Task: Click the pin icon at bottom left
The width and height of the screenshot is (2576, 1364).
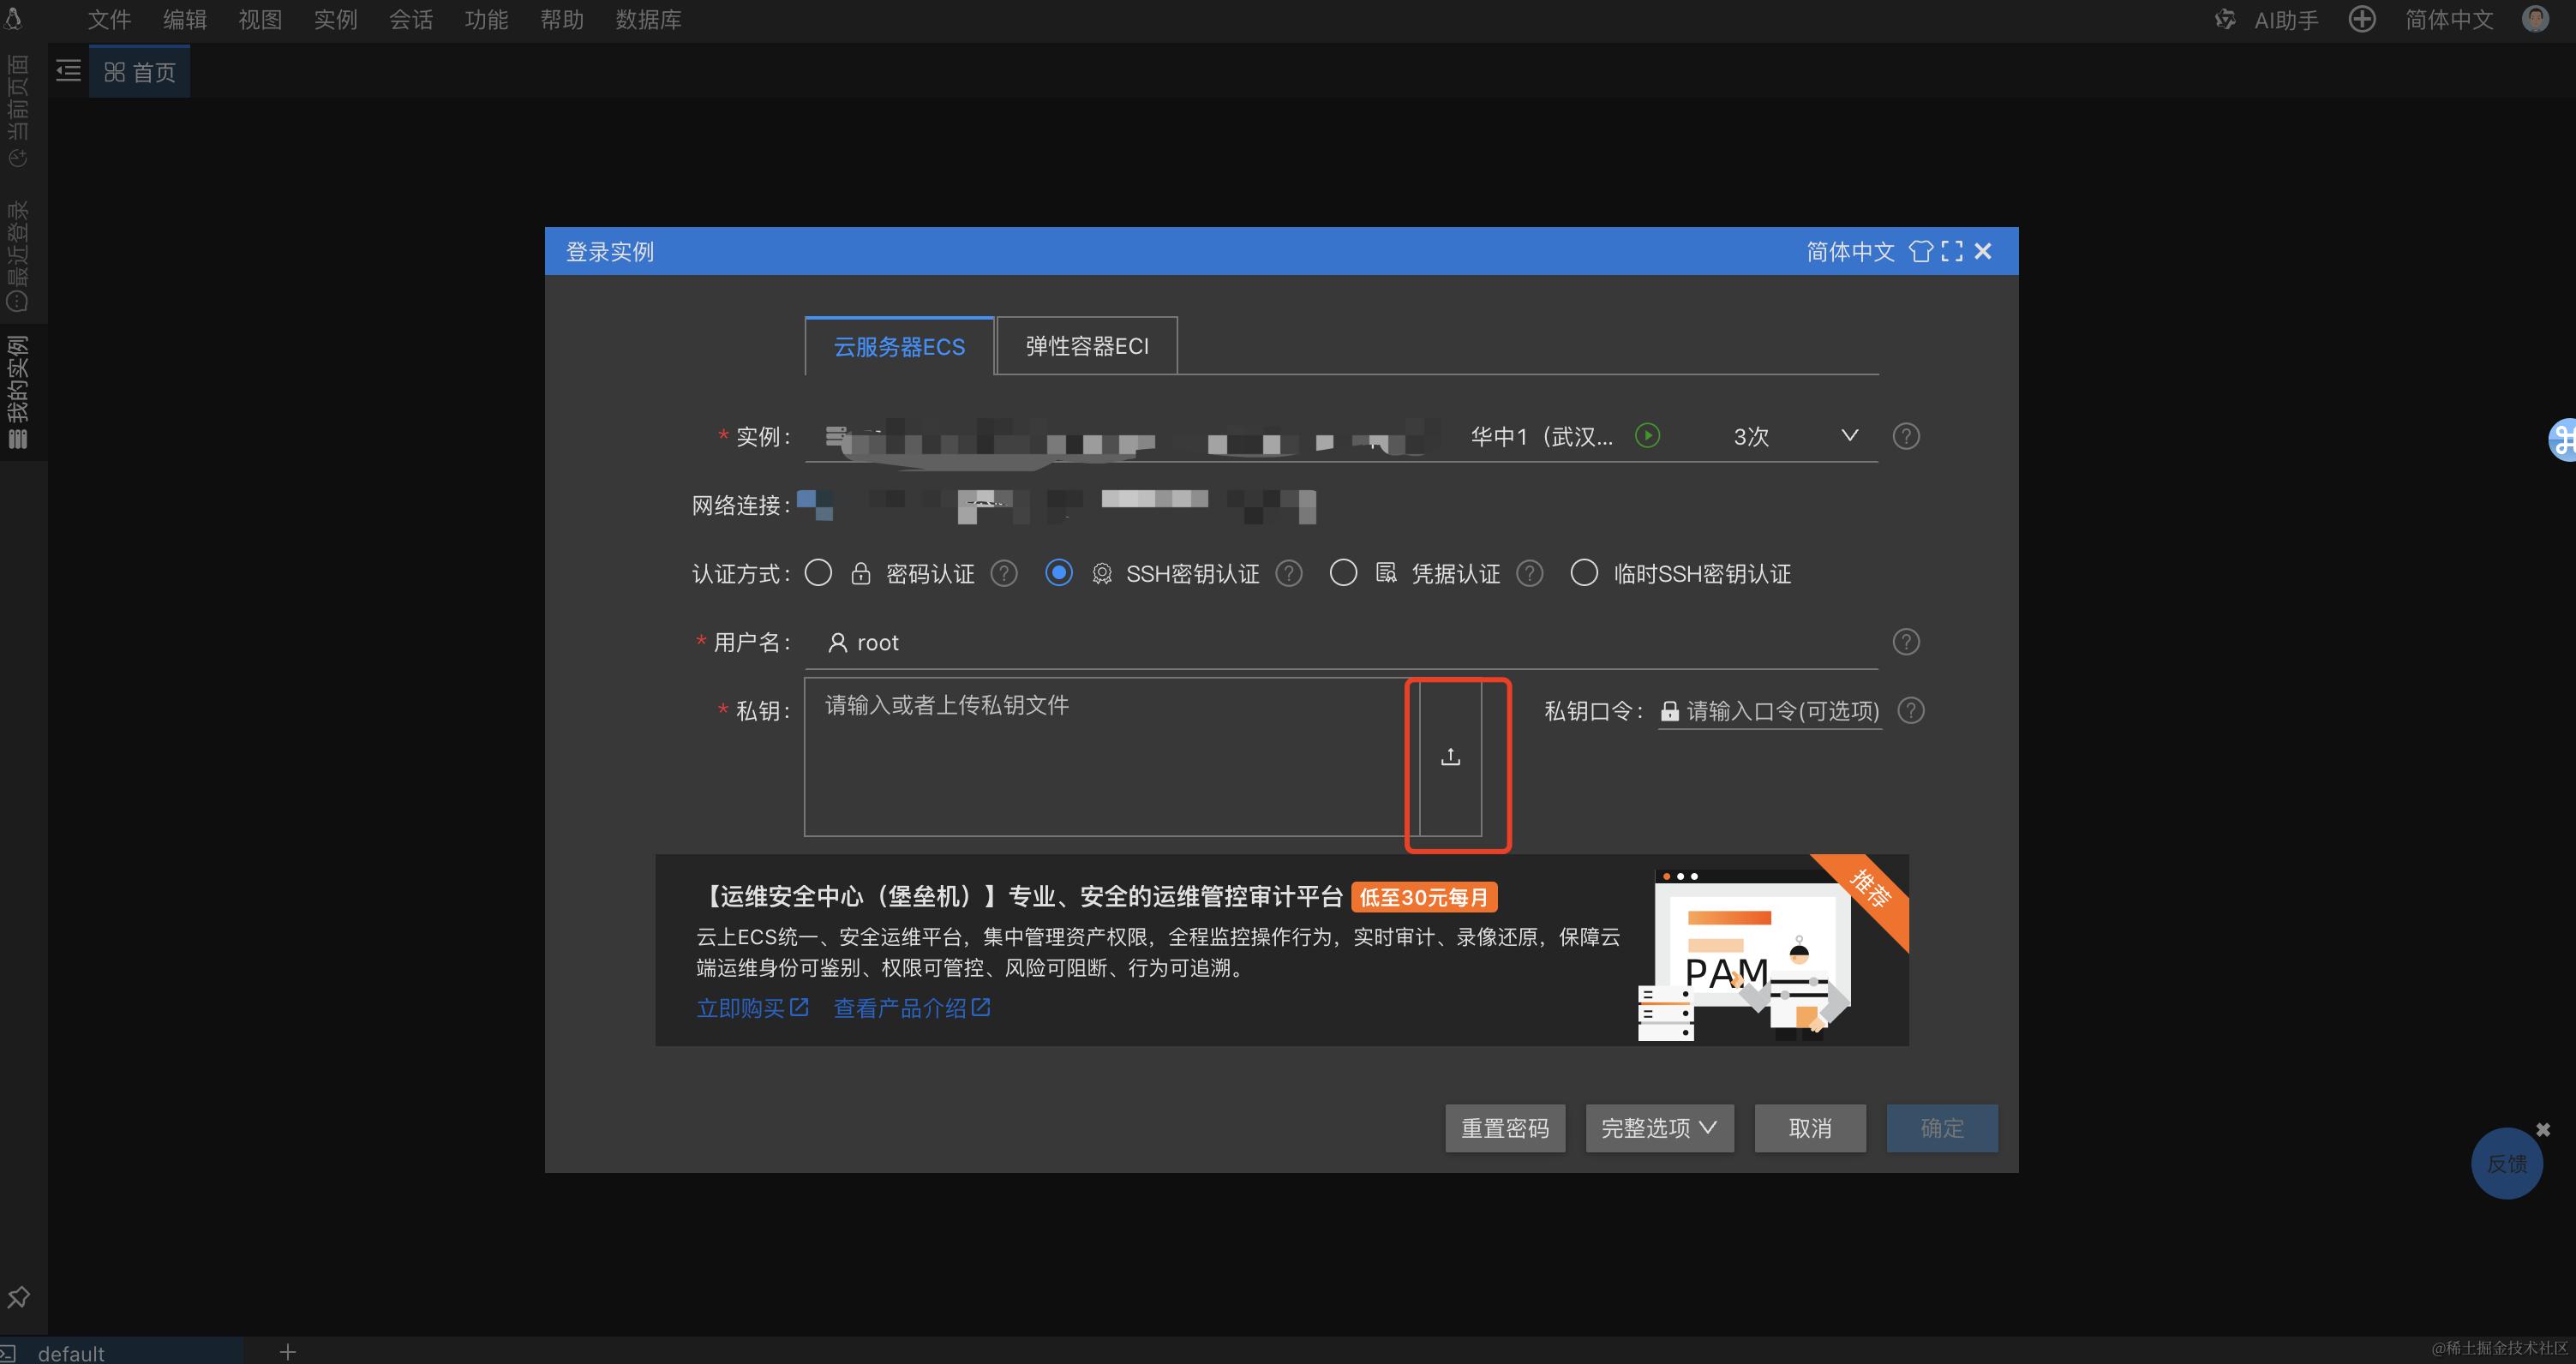Action: coord(18,1298)
